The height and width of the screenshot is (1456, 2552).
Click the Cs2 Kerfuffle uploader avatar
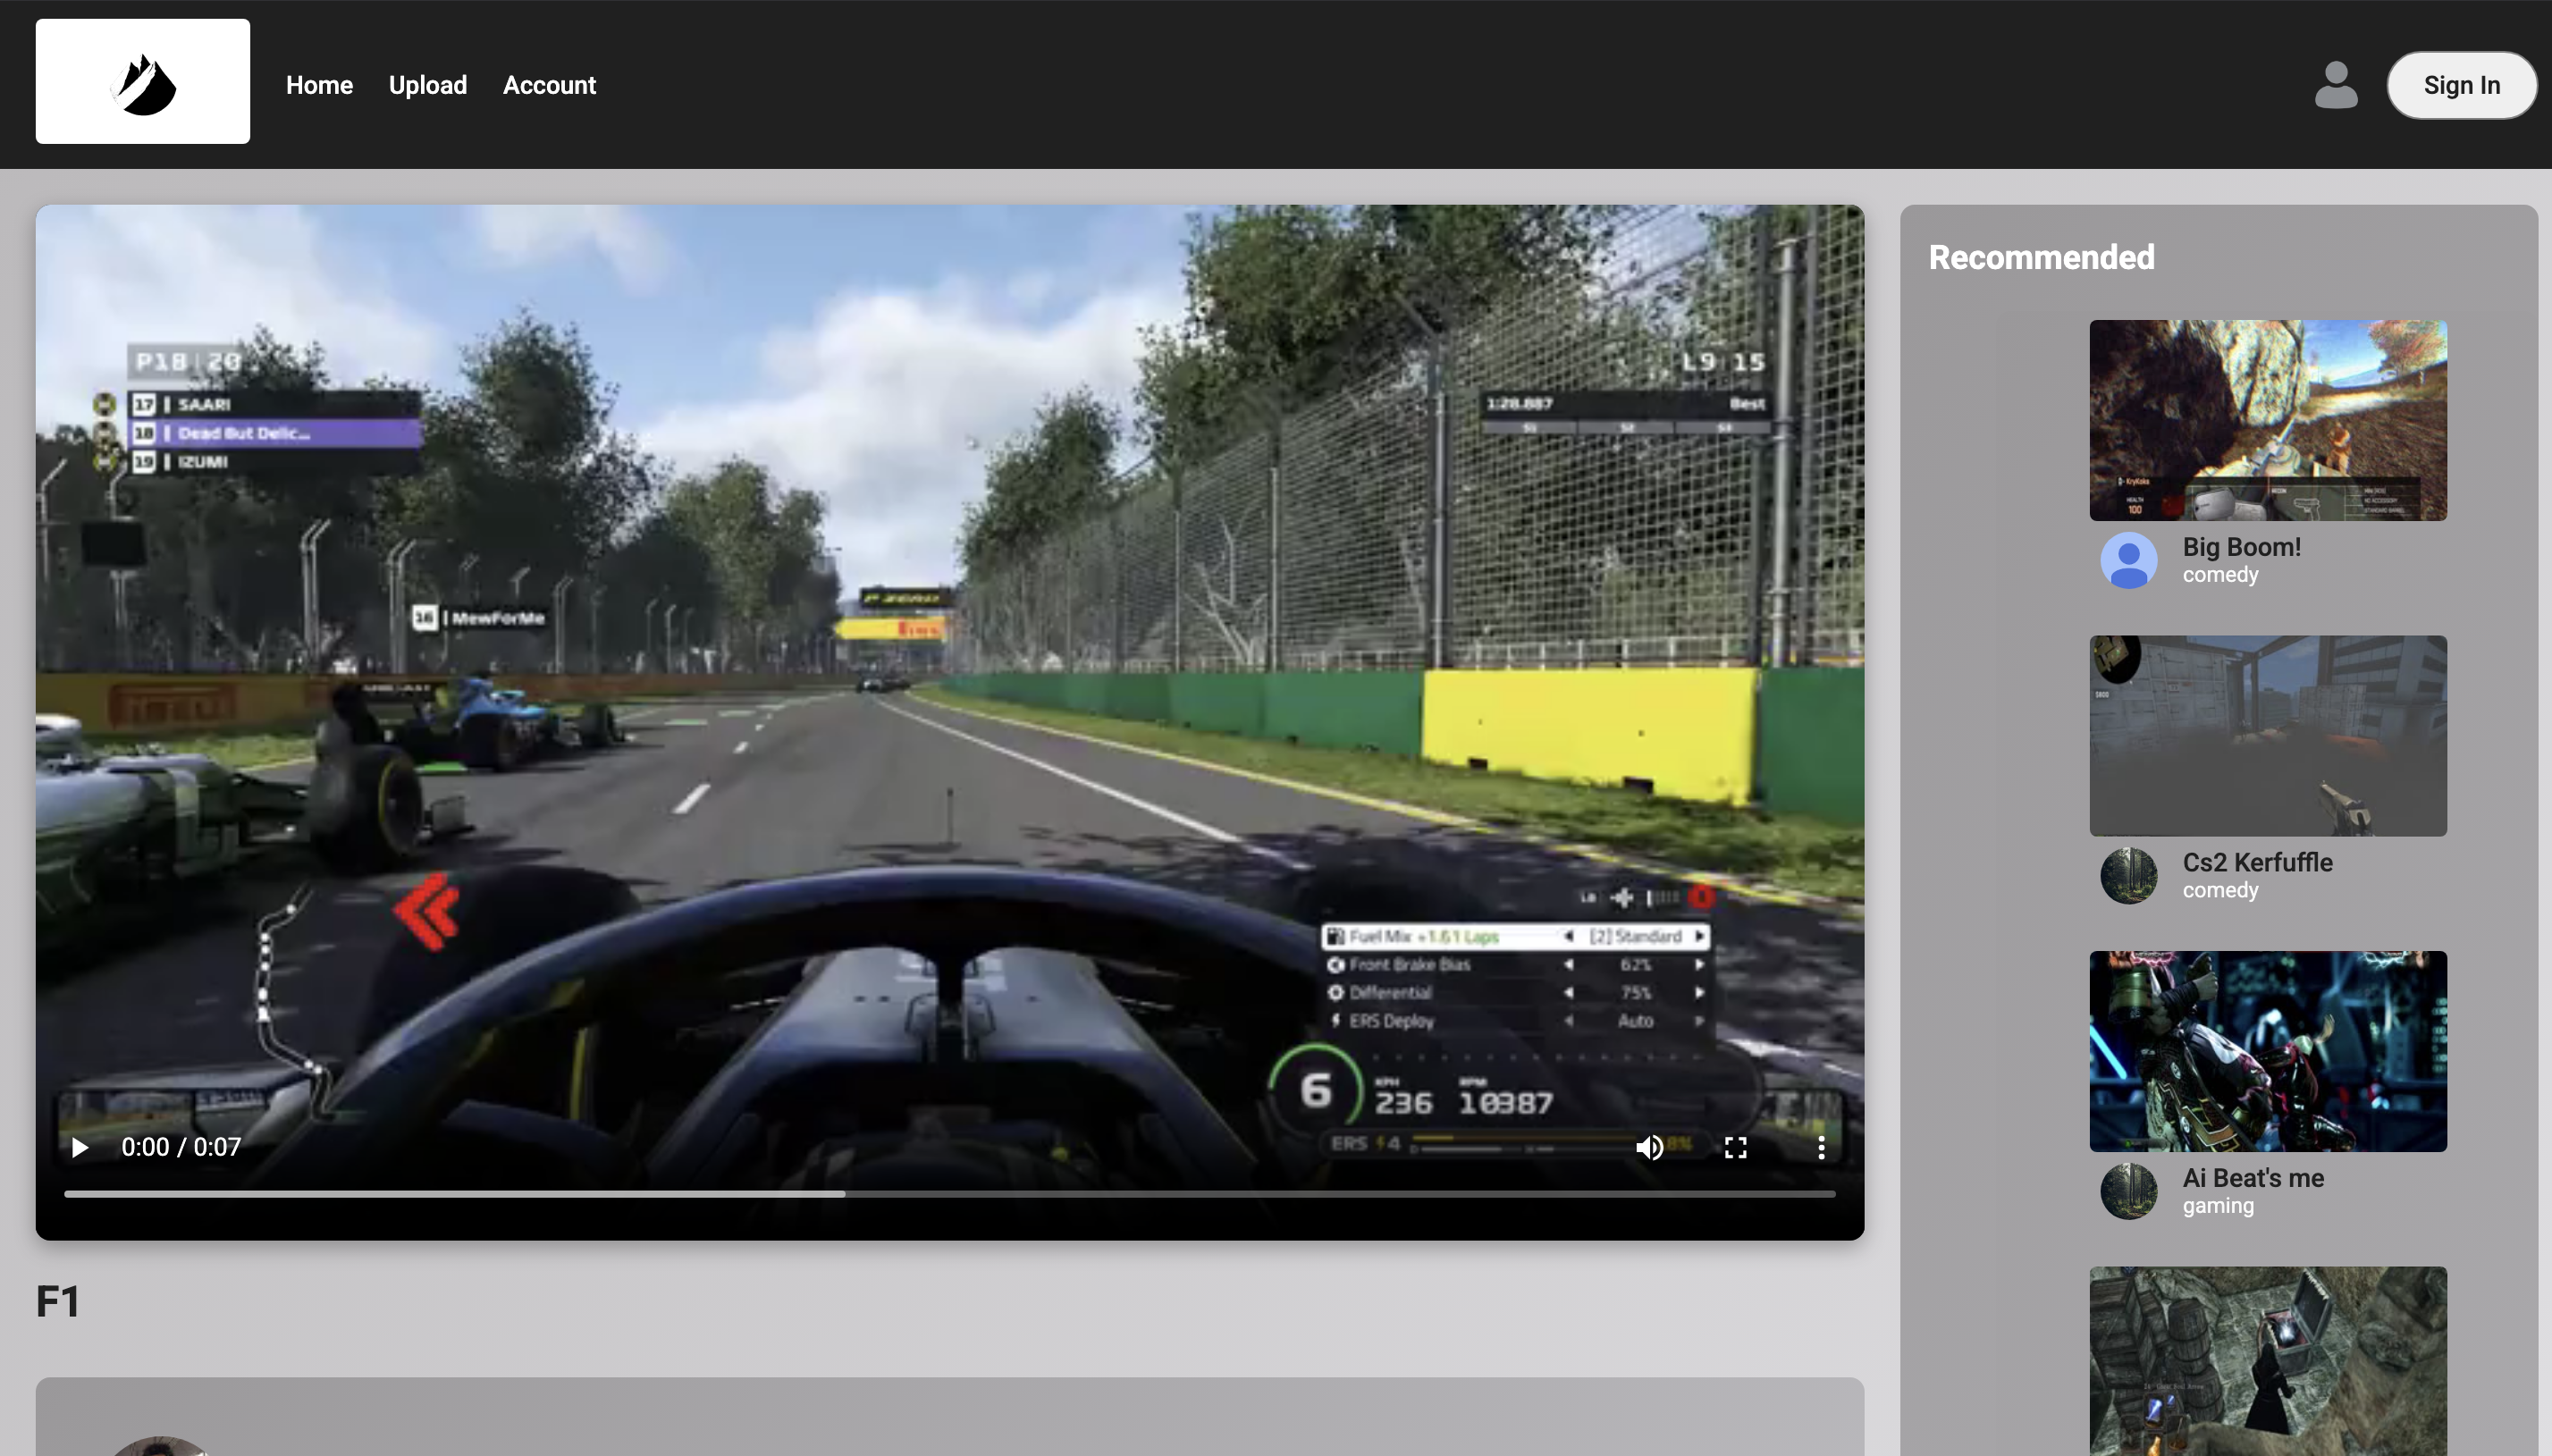(x=2128, y=876)
